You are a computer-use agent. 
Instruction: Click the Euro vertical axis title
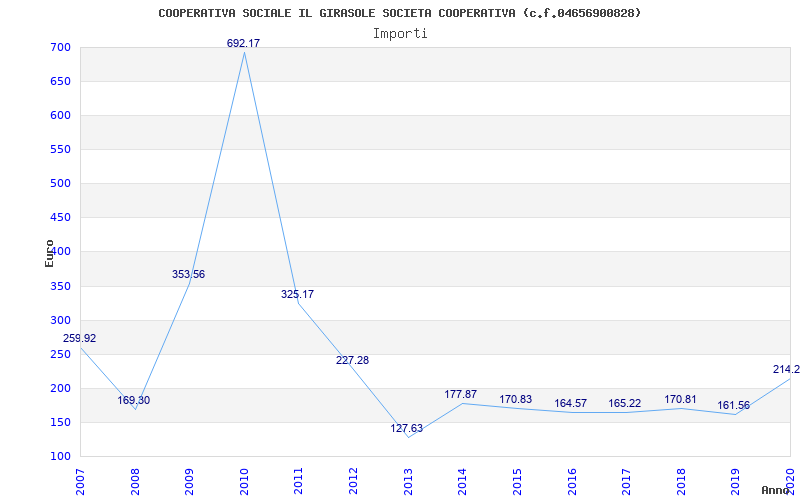[x=49, y=253]
